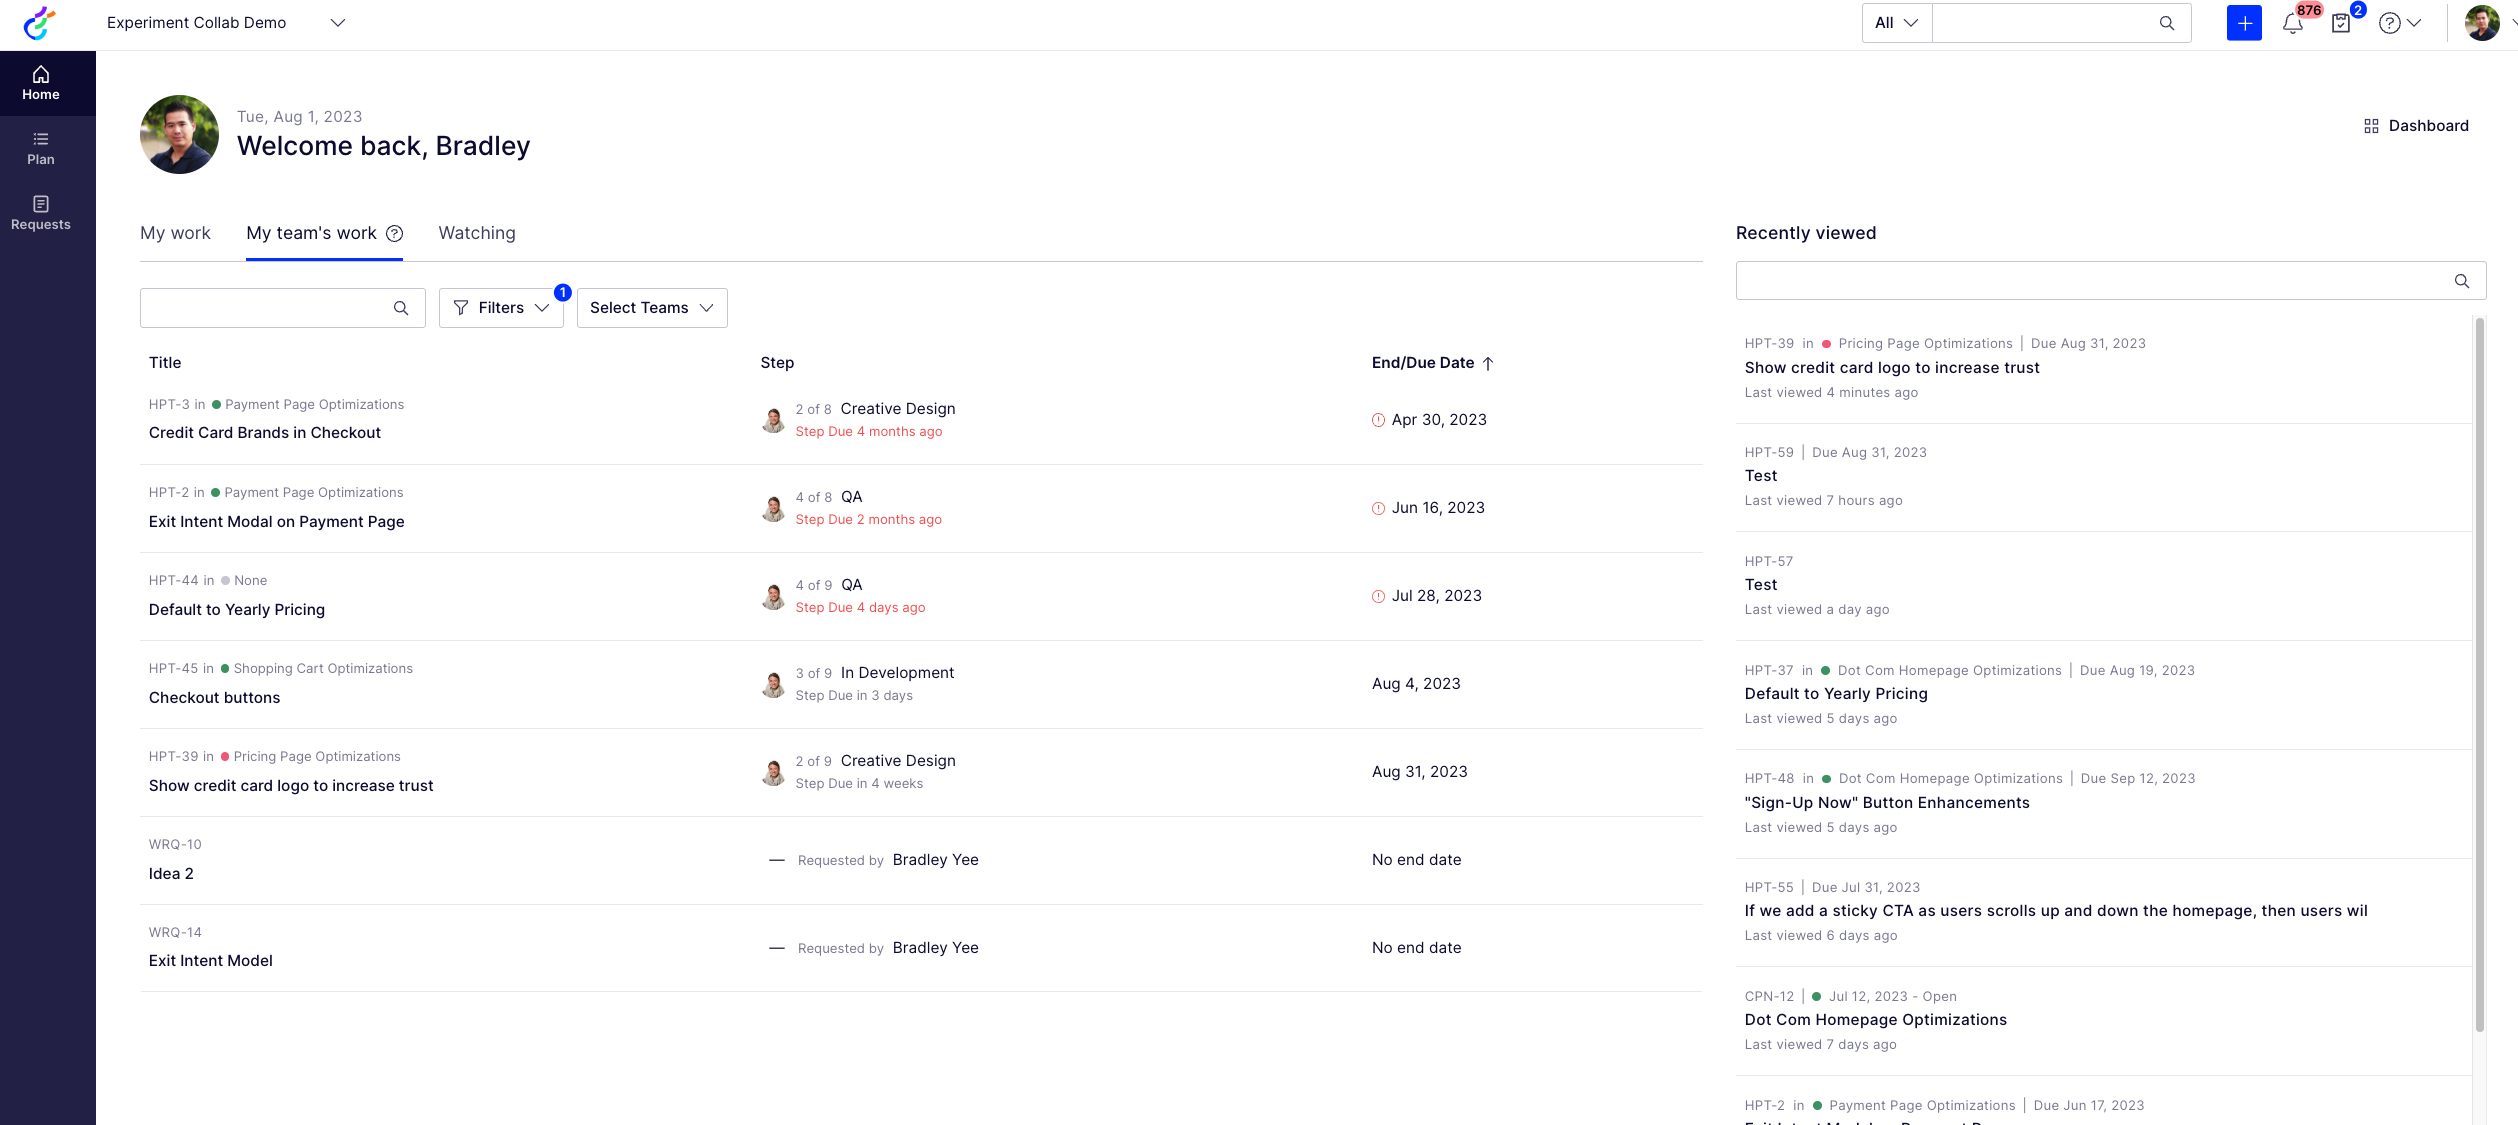This screenshot has height=1125, width=2518.
Task: Open recently viewed Sign-Up Now Button Enhancements
Action: pyautogui.click(x=2104, y=803)
